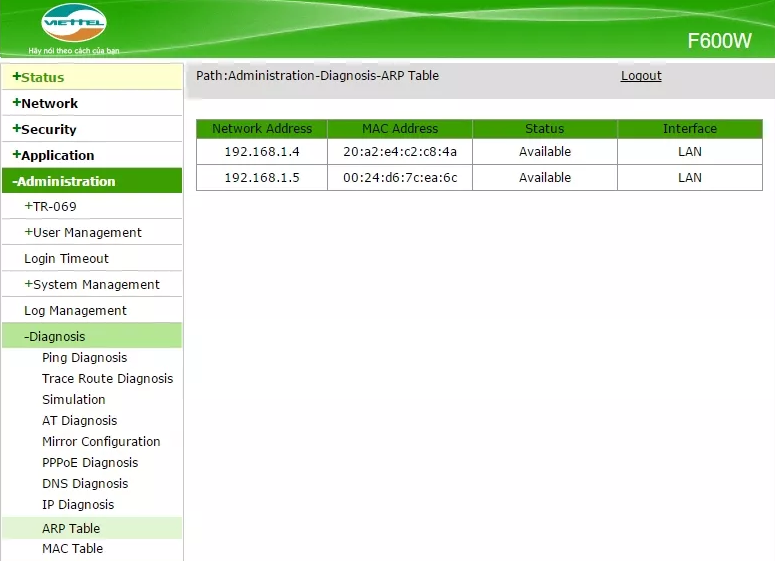Open the MAC Table page

pyautogui.click(x=73, y=549)
